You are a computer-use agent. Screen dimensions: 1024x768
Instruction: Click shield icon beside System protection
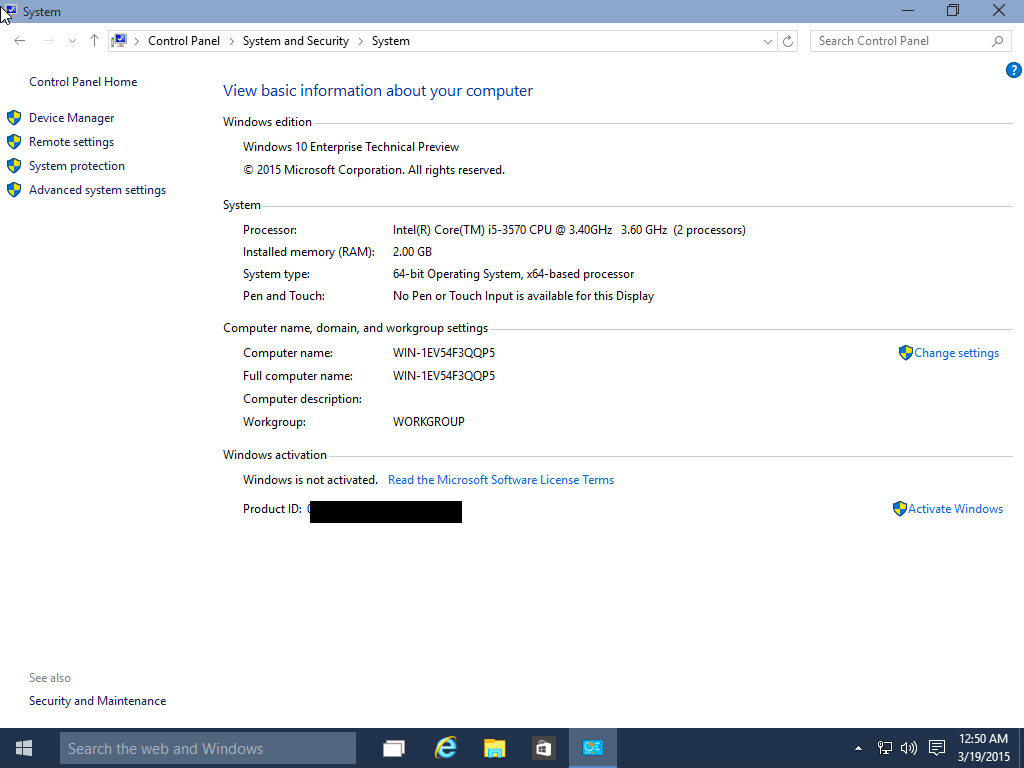pos(14,166)
